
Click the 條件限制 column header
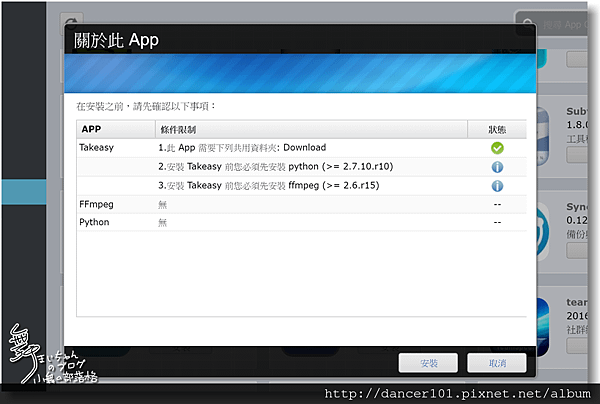(311, 129)
